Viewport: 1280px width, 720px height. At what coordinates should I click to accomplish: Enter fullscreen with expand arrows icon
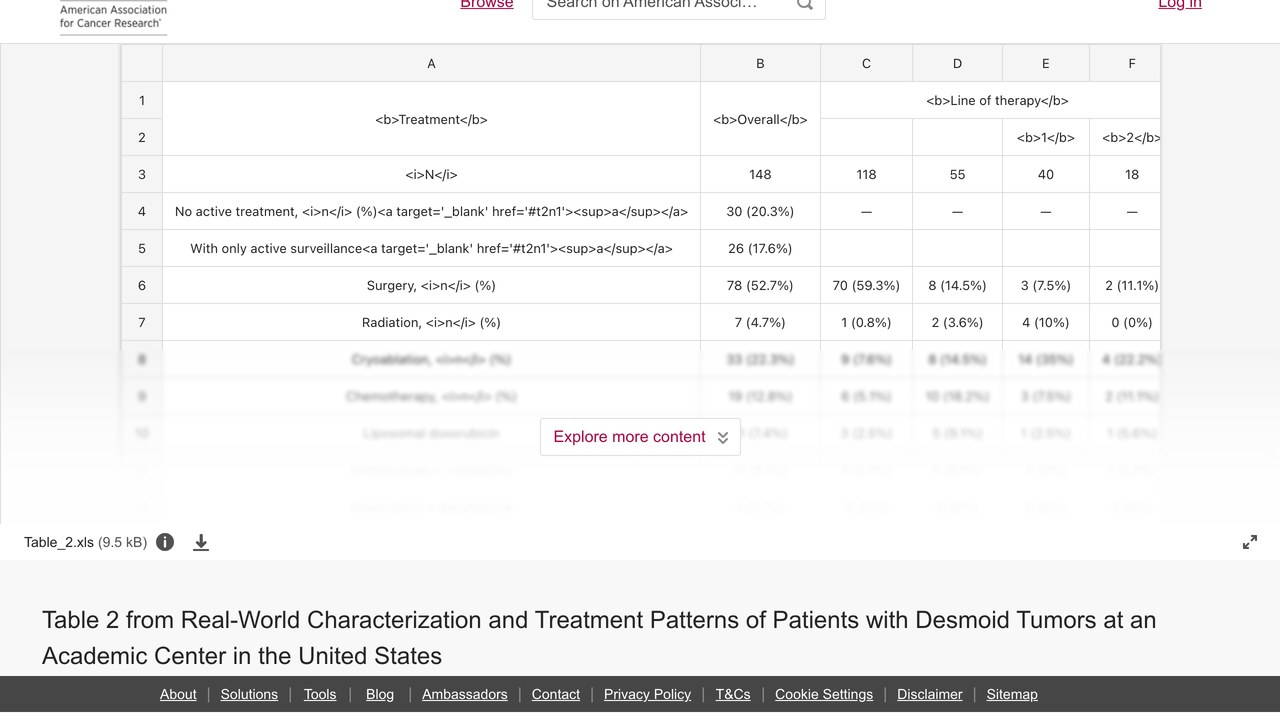(x=1250, y=542)
